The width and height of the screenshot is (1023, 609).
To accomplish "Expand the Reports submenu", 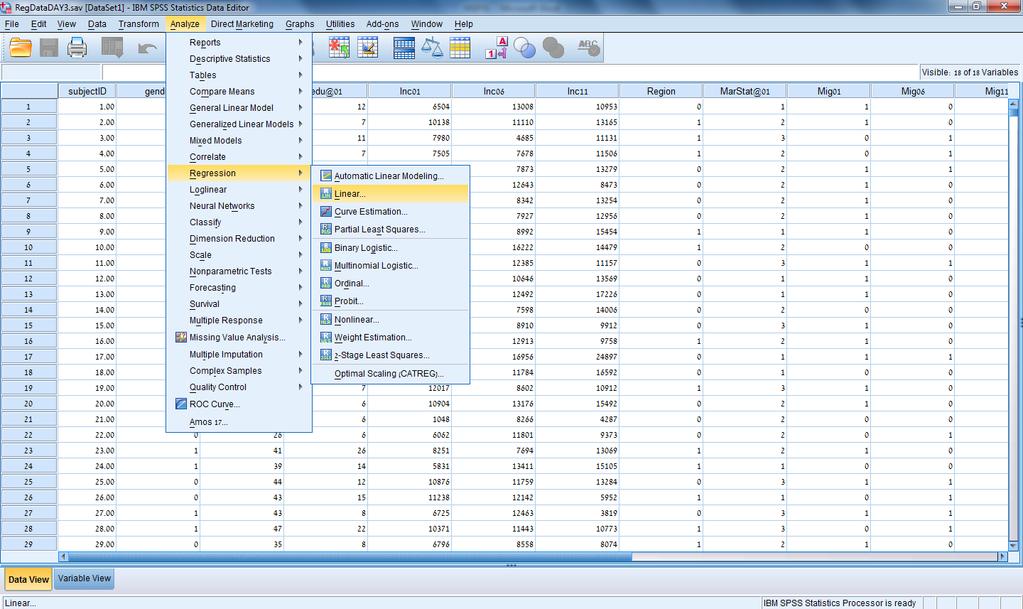I will pyautogui.click(x=239, y=42).
